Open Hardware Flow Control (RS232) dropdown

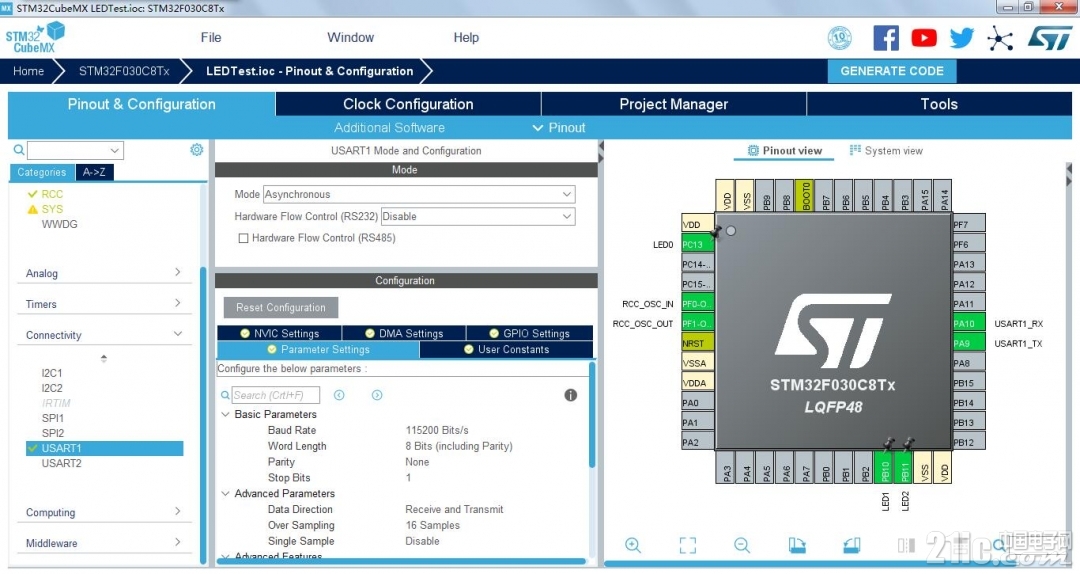point(478,216)
